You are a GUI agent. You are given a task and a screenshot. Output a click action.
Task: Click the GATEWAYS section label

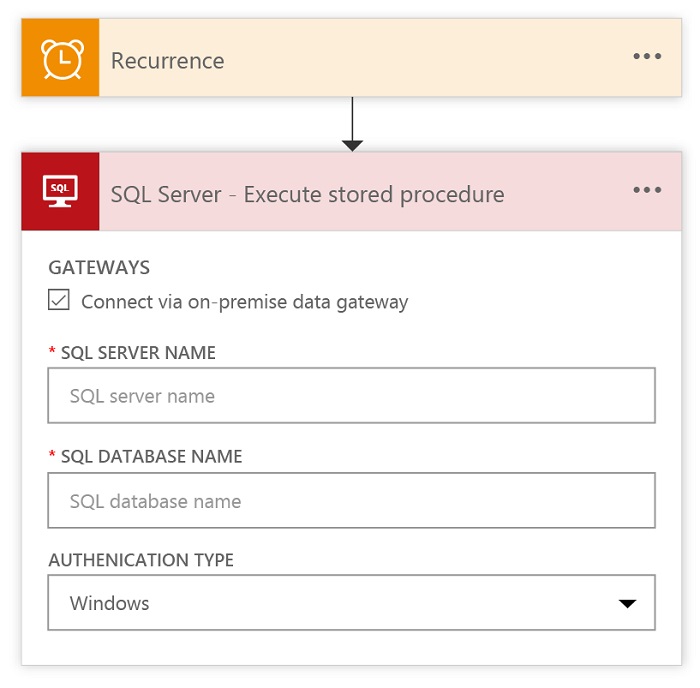click(99, 267)
